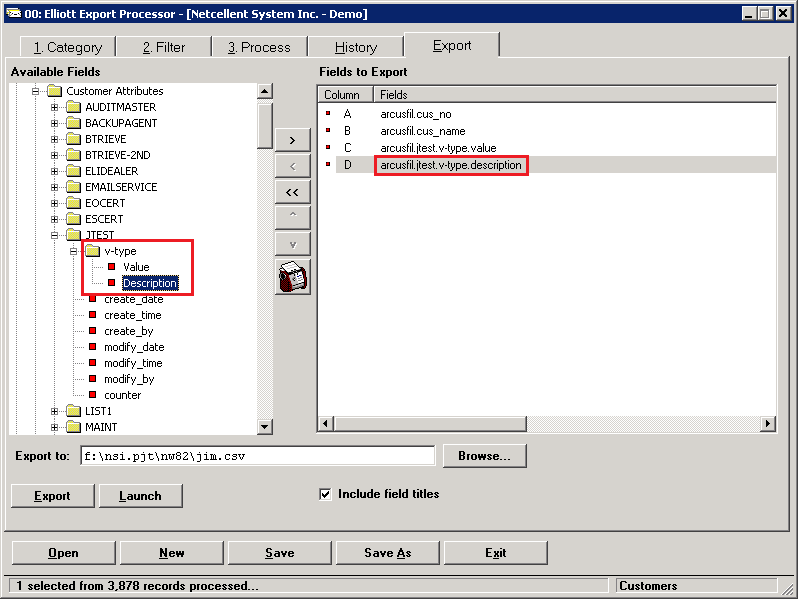This screenshot has height=599, width=798.
Task: Add field with the > arrow button
Action: [x=293, y=140]
